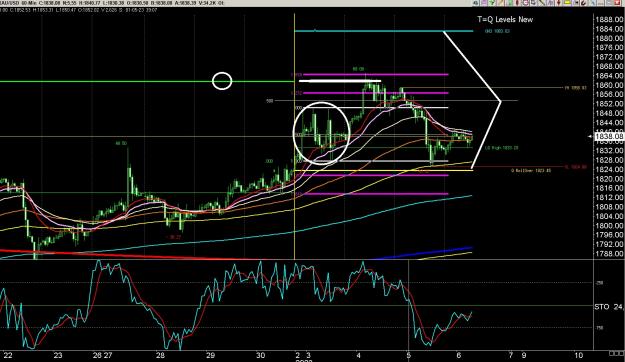
Task: Click date label 22 on time axis
Action: pyautogui.click(x=8, y=355)
